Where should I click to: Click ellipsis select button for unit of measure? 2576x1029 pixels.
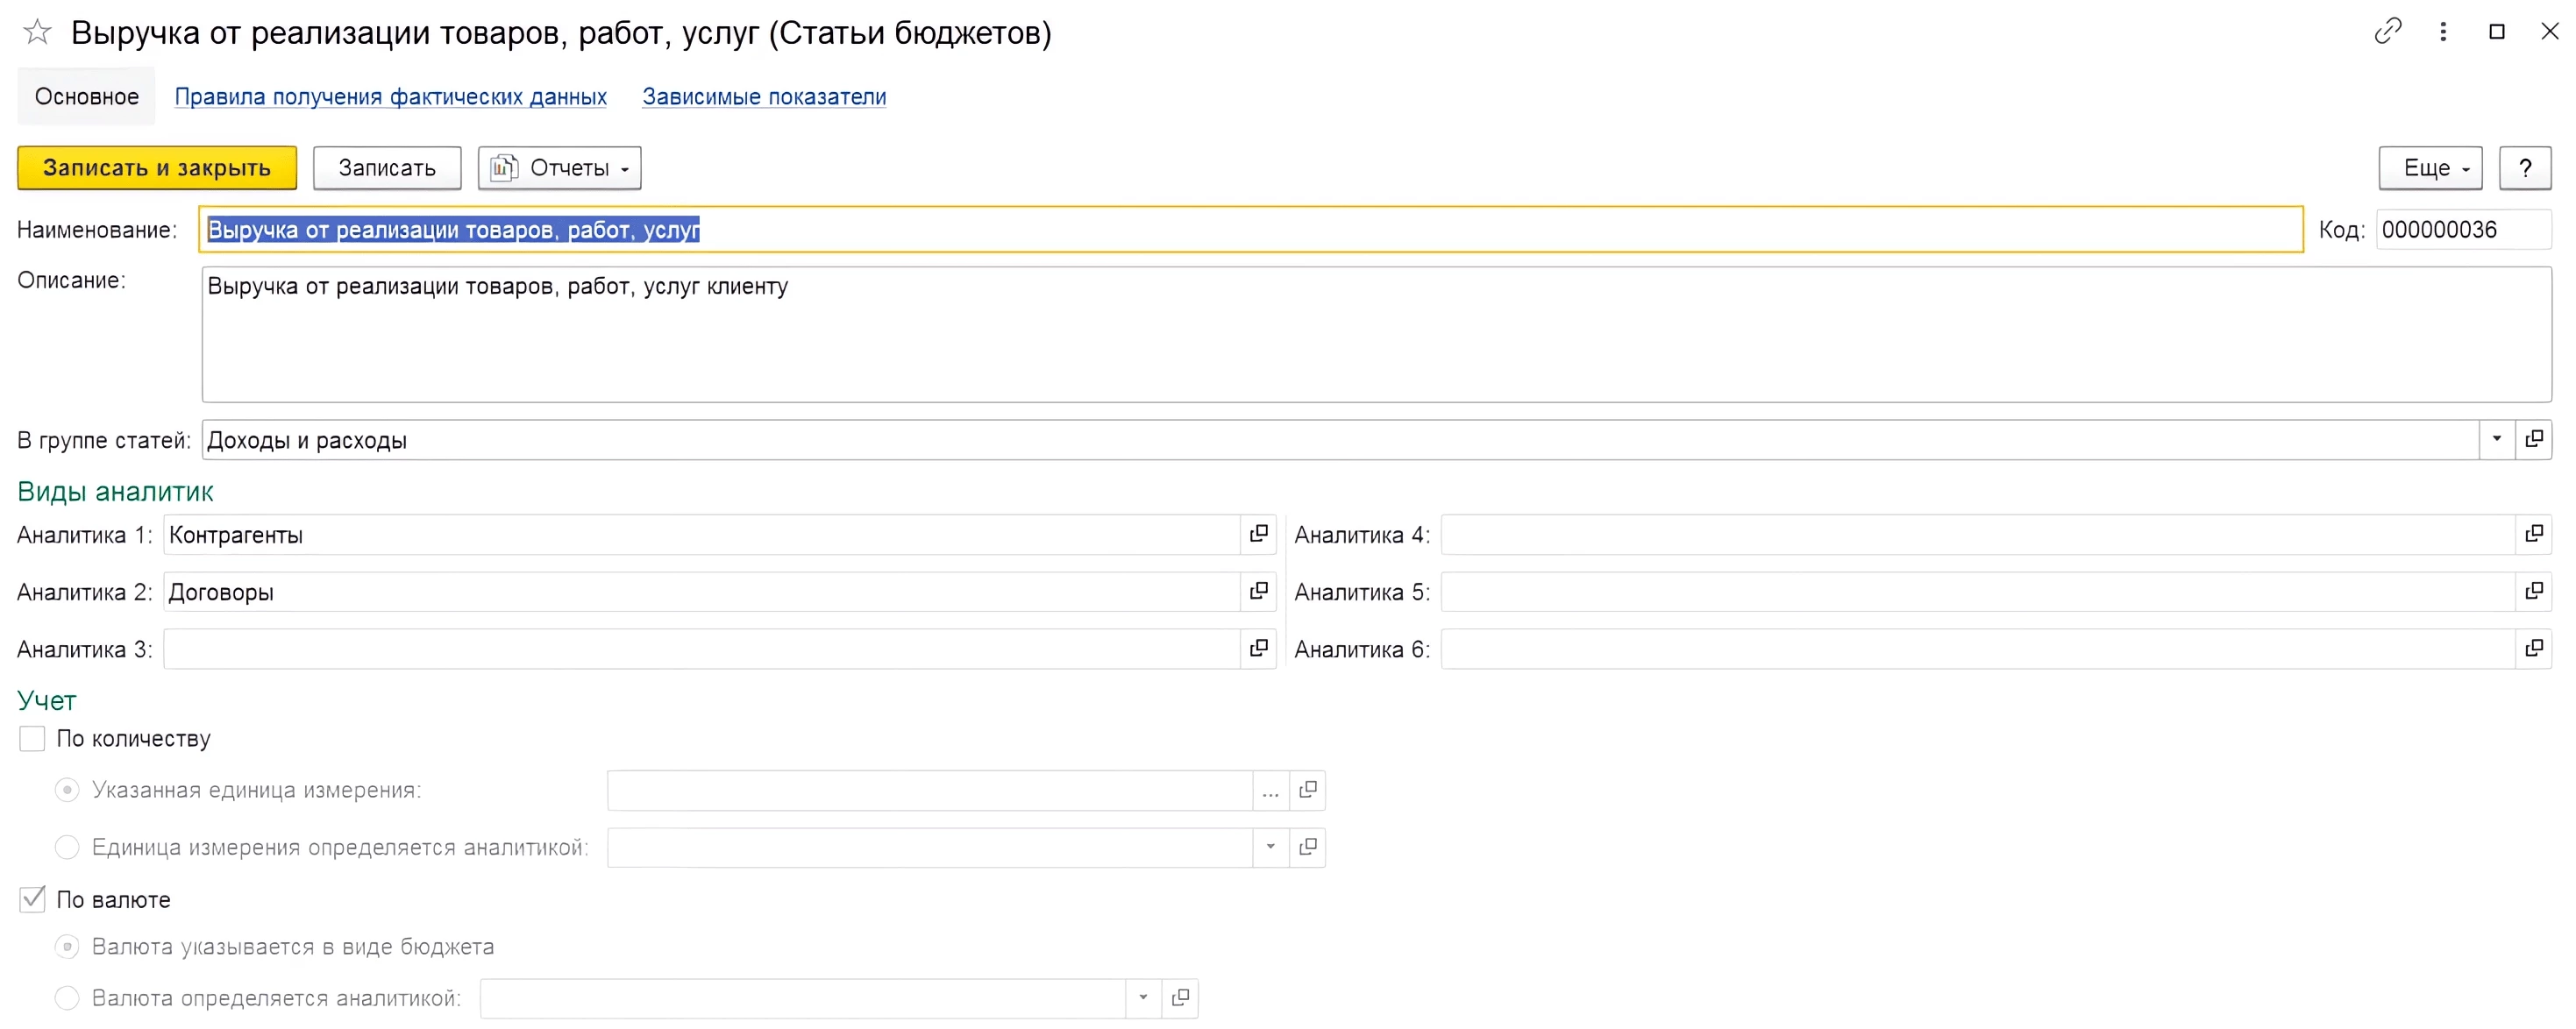[x=1270, y=790]
